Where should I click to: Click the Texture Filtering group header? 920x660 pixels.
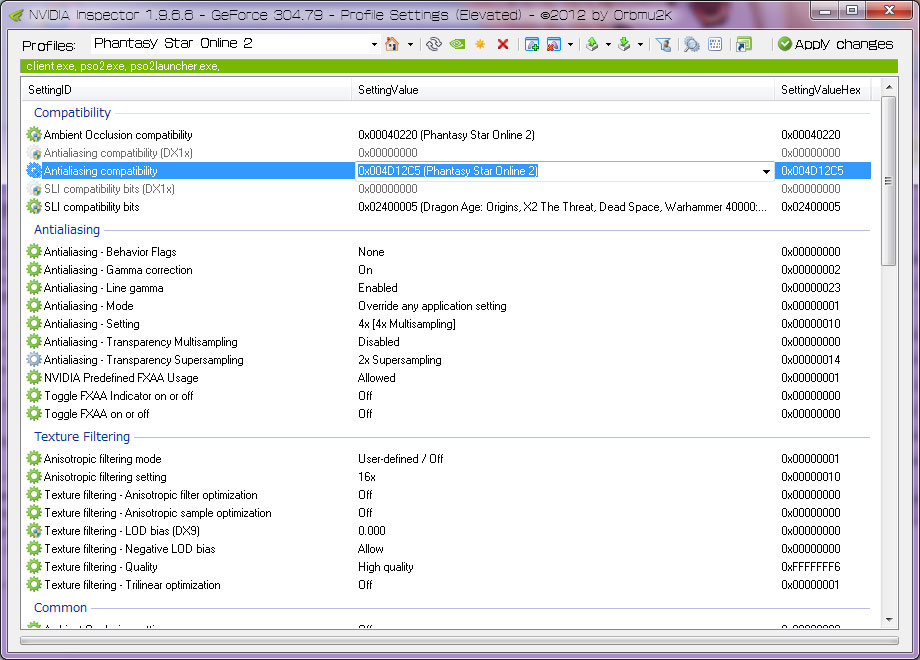point(82,436)
